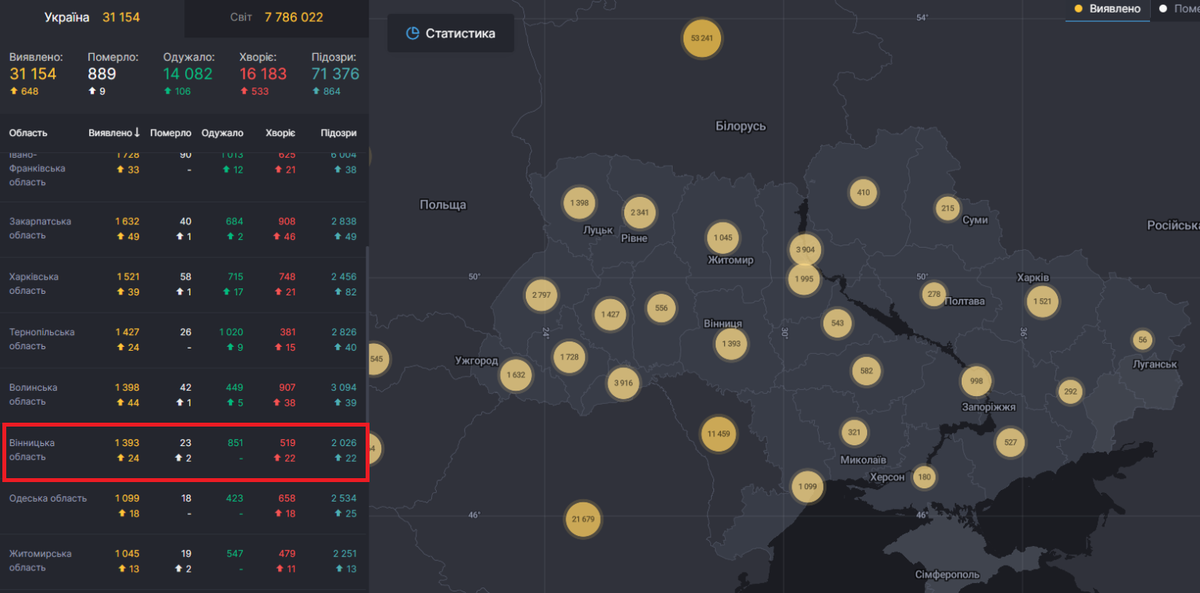1200x593 pixels.
Task: Click the Підозри total 71 376
Action: pos(335,74)
